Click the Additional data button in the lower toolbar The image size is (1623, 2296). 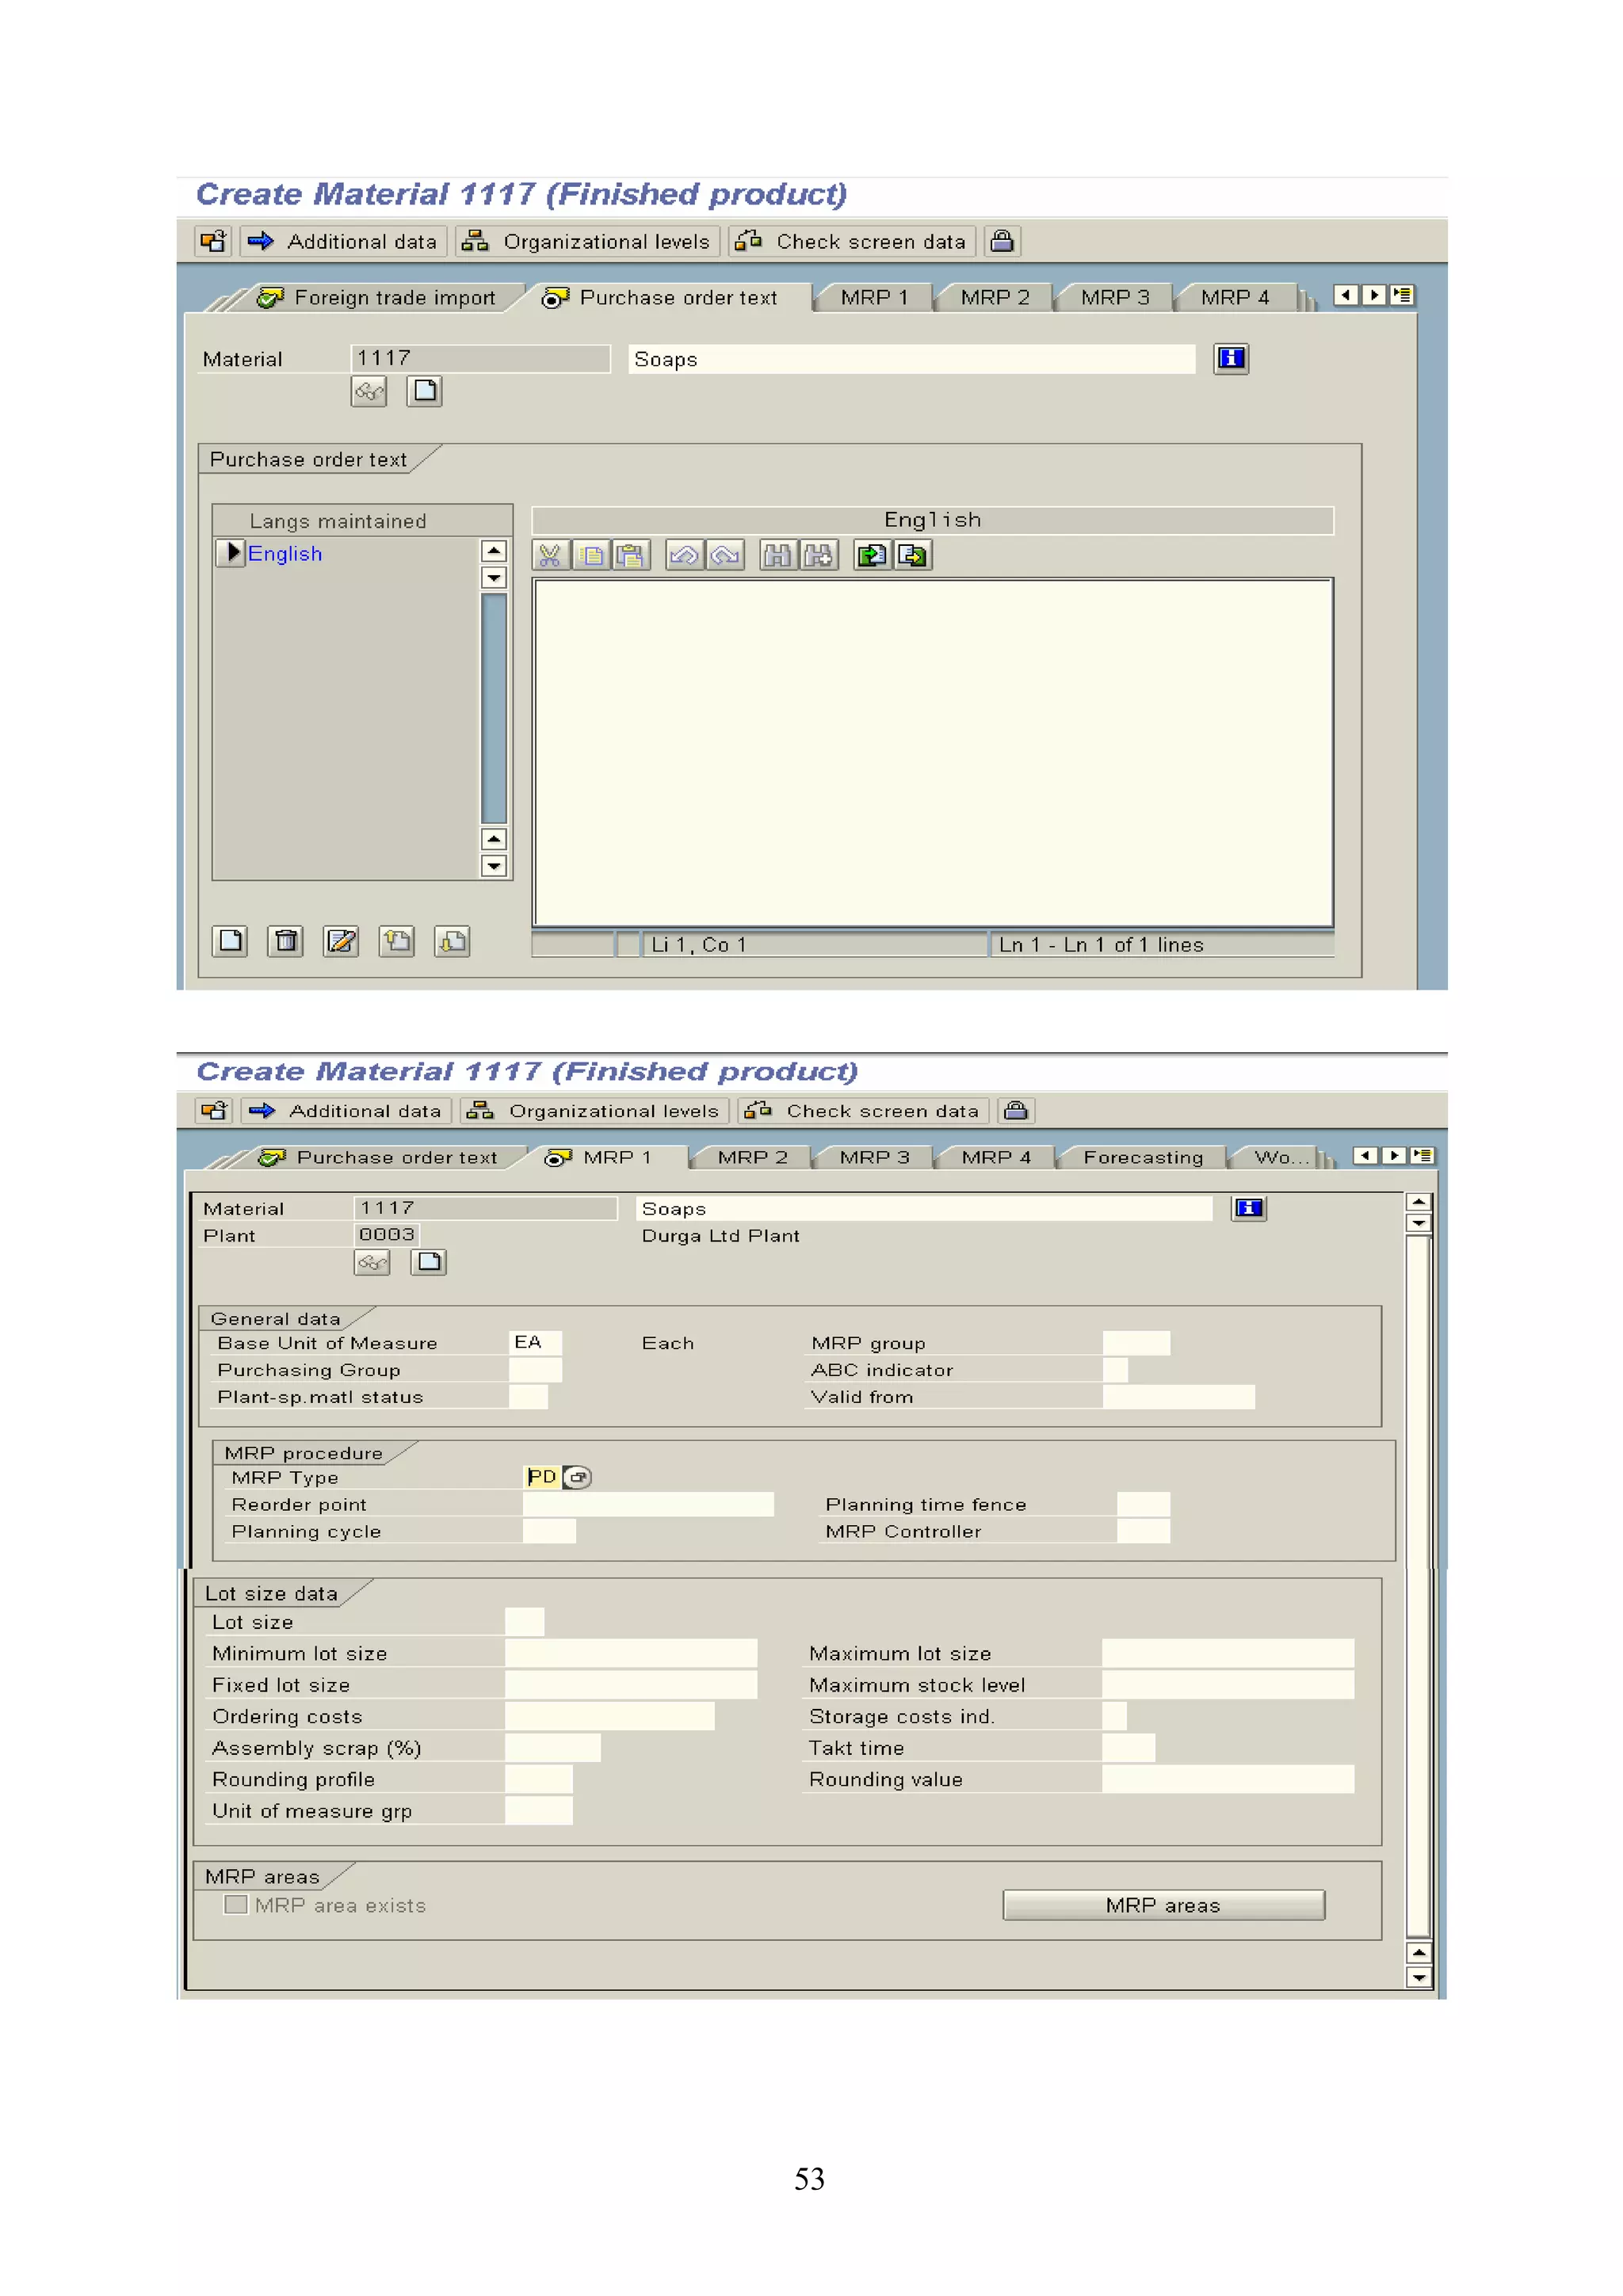pyautogui.click(x=346, y=1111)
